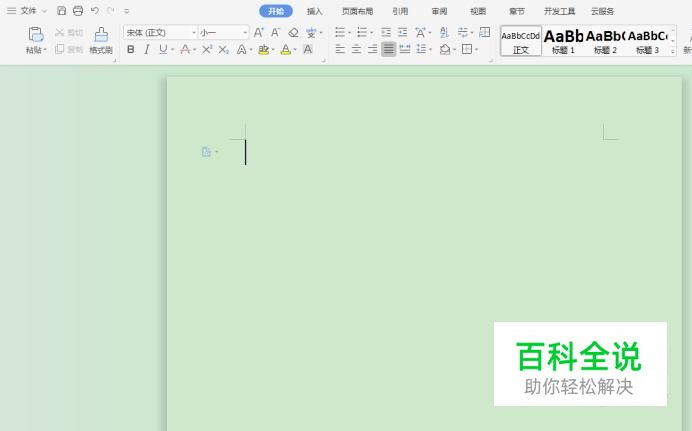This screenshot has height=431, width=692.
Task: Apply the 正文 style
Action: (x=521, y=41)
